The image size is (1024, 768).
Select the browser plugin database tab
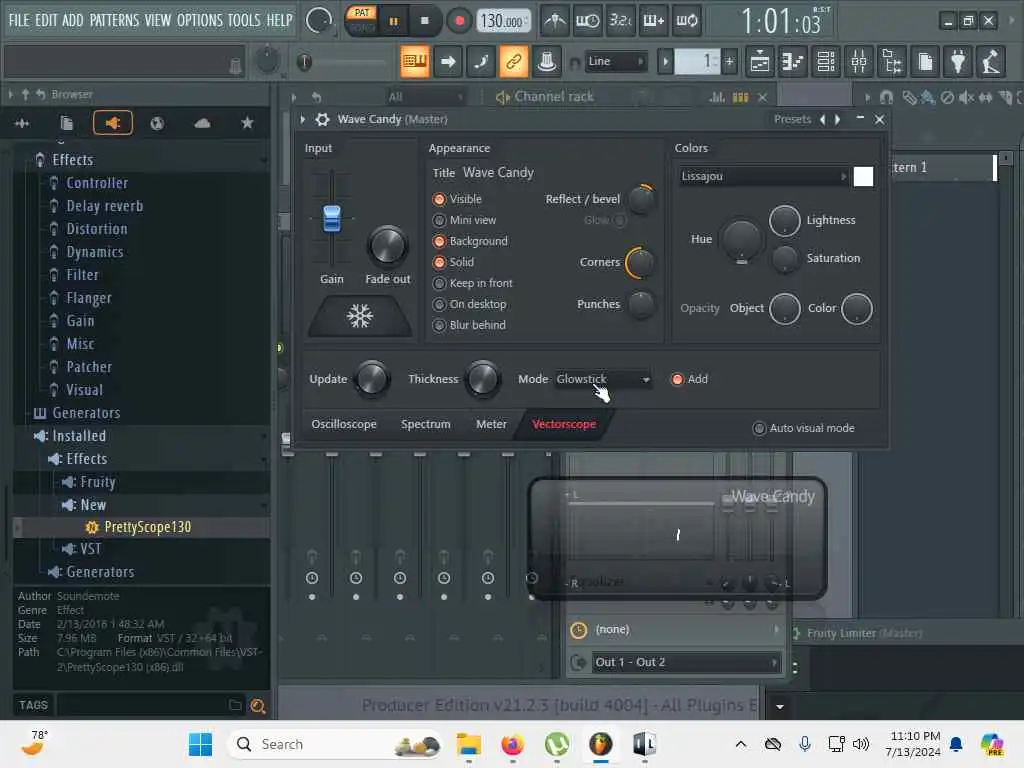click(x=112, y=123)
